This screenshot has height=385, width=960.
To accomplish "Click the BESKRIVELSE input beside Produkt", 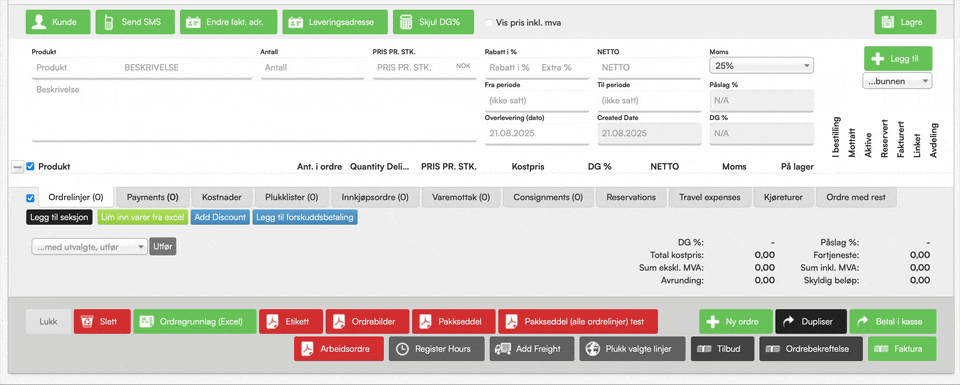I will coord(187,68).
